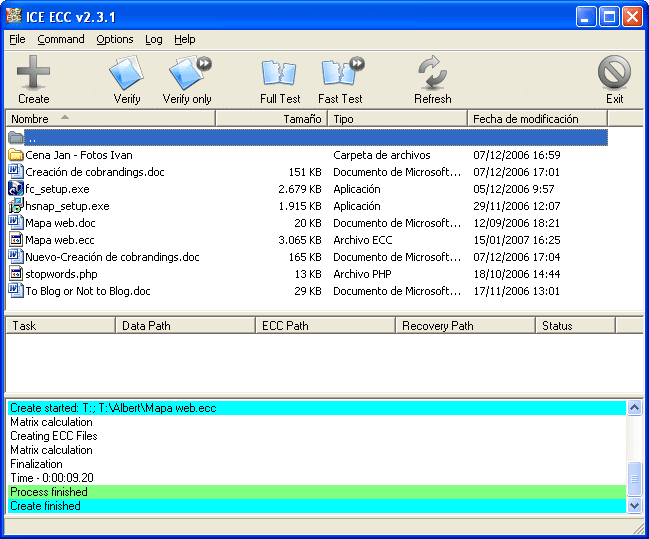
Task: Click the hsnap_setup.exe installer icon
Action: (15, 205)
